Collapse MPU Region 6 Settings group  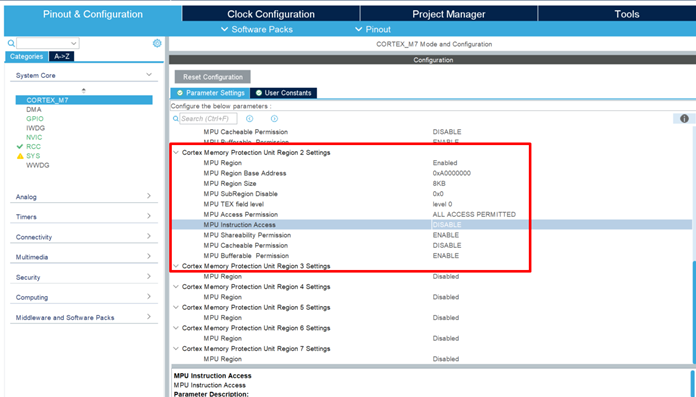point(176,328)
